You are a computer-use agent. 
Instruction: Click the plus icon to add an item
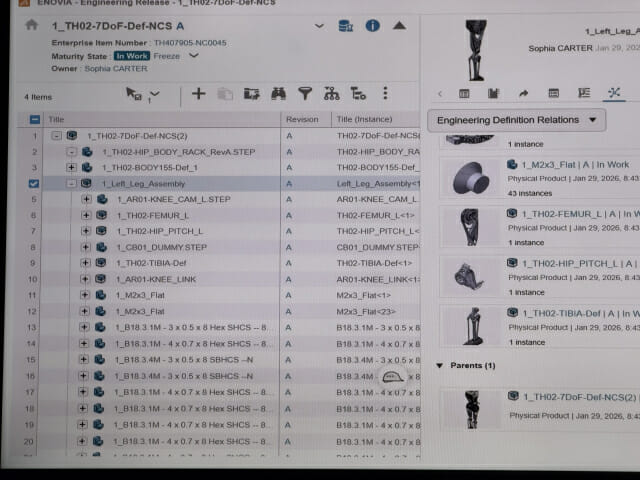pyautogui.click(x=198, y=93)
